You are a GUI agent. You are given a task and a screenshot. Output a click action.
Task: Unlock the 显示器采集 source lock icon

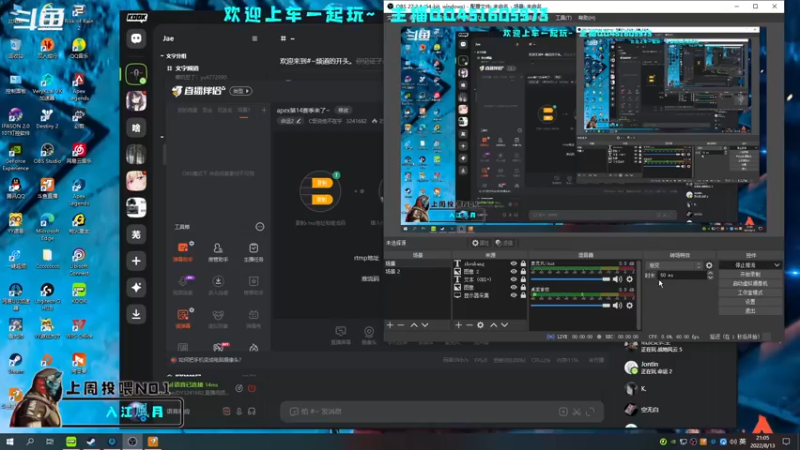pyautogui.click(x=523, y=295)
